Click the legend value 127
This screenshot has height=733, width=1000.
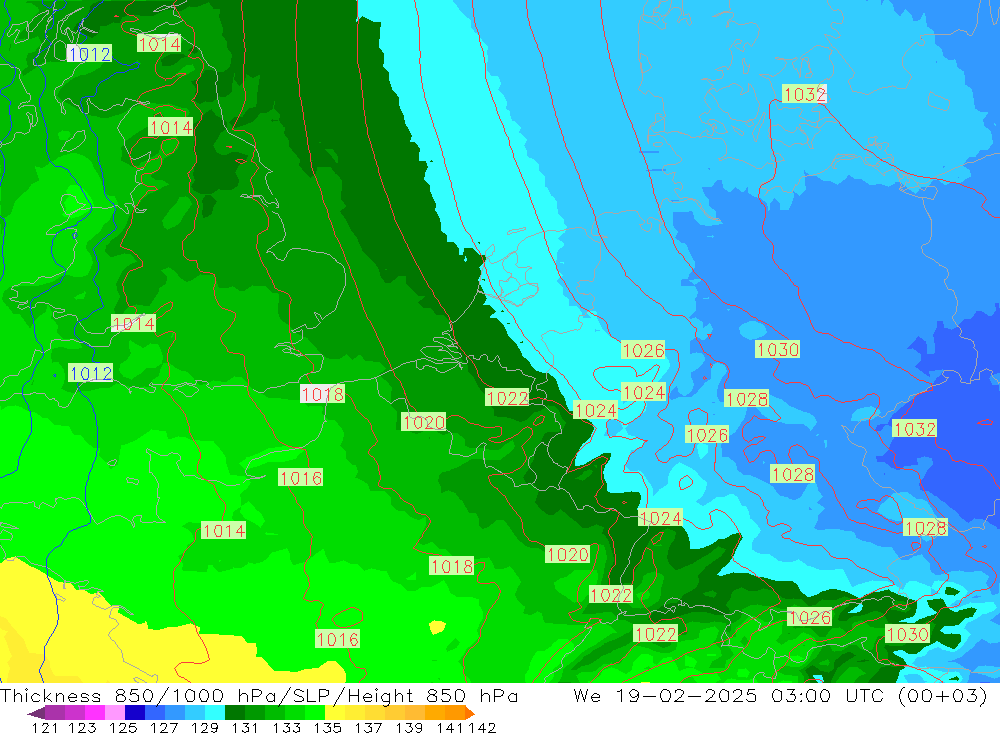tap(164, 727)
